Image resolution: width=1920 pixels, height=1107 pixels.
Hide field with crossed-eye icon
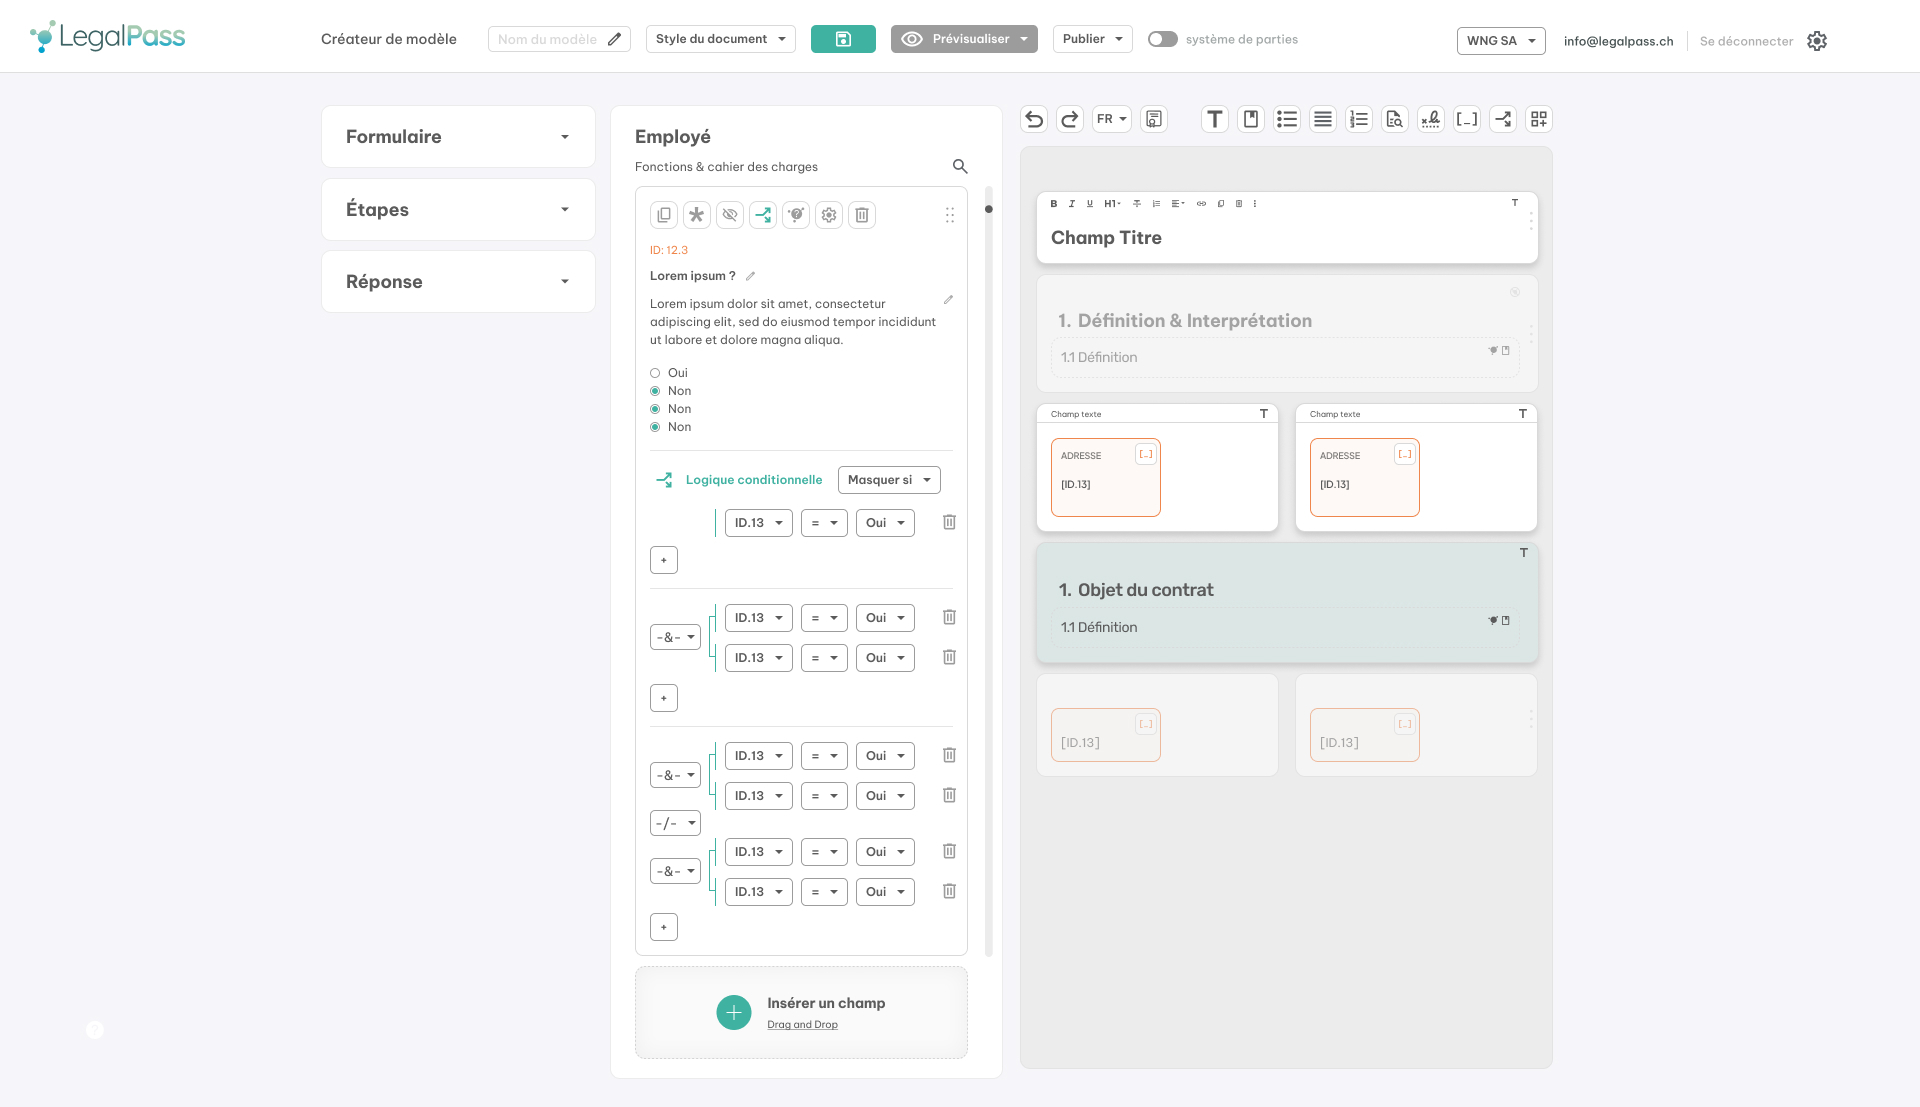click(x=730, y=215)
